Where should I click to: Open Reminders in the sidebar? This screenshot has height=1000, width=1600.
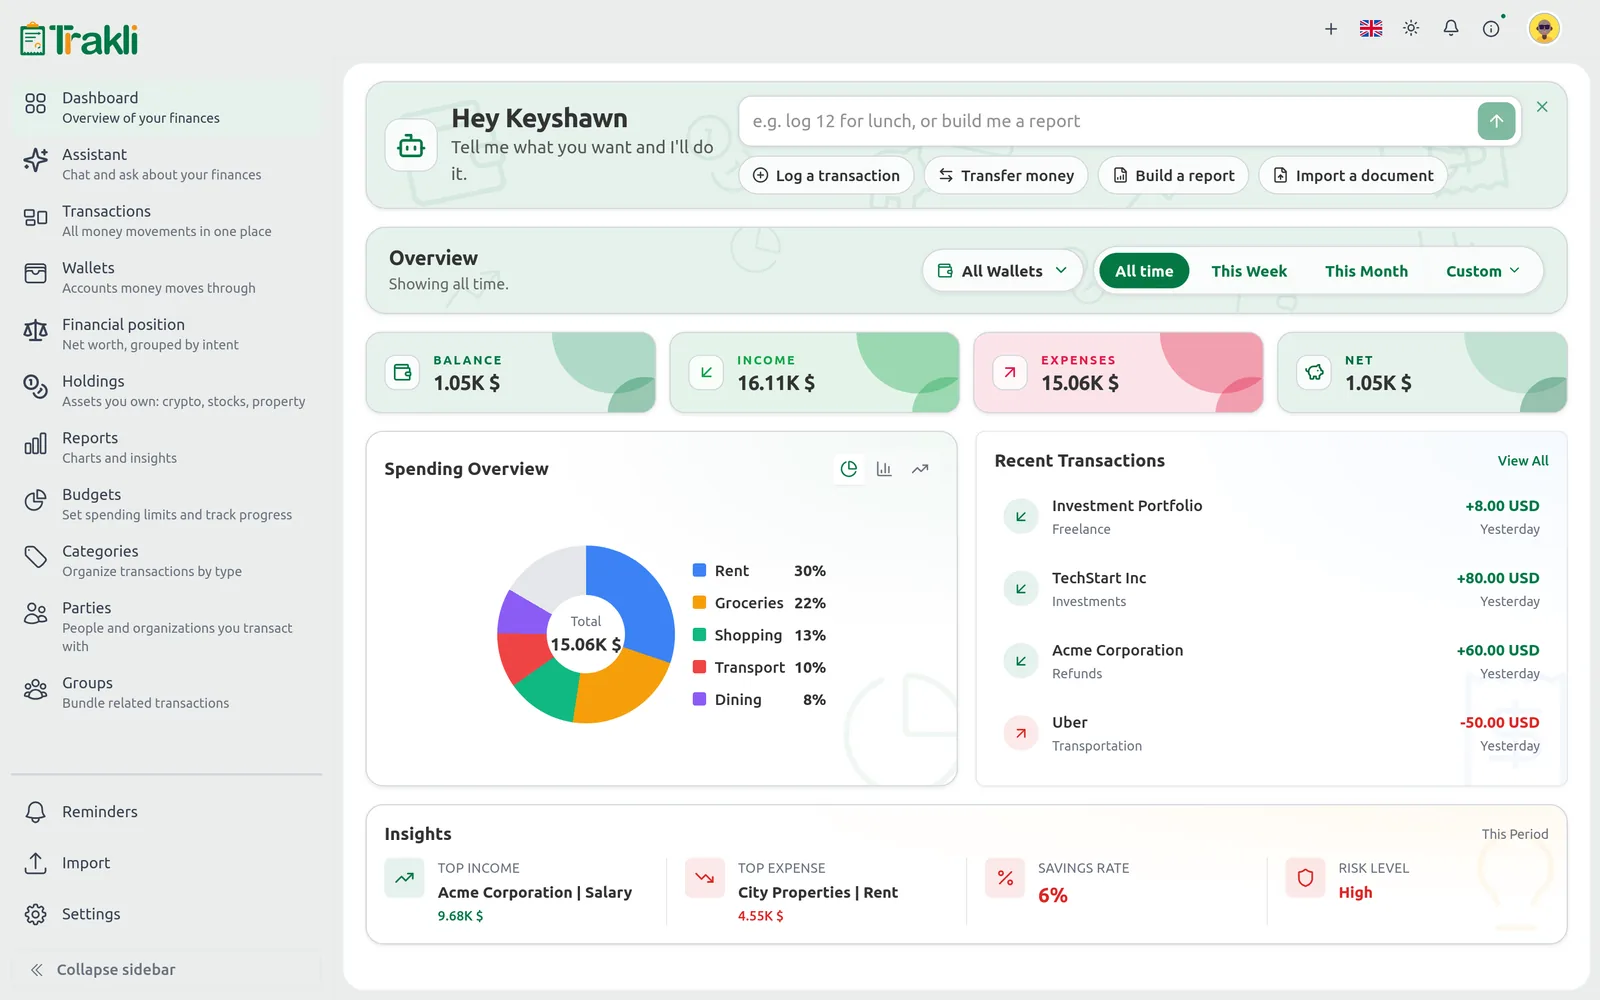167,812
